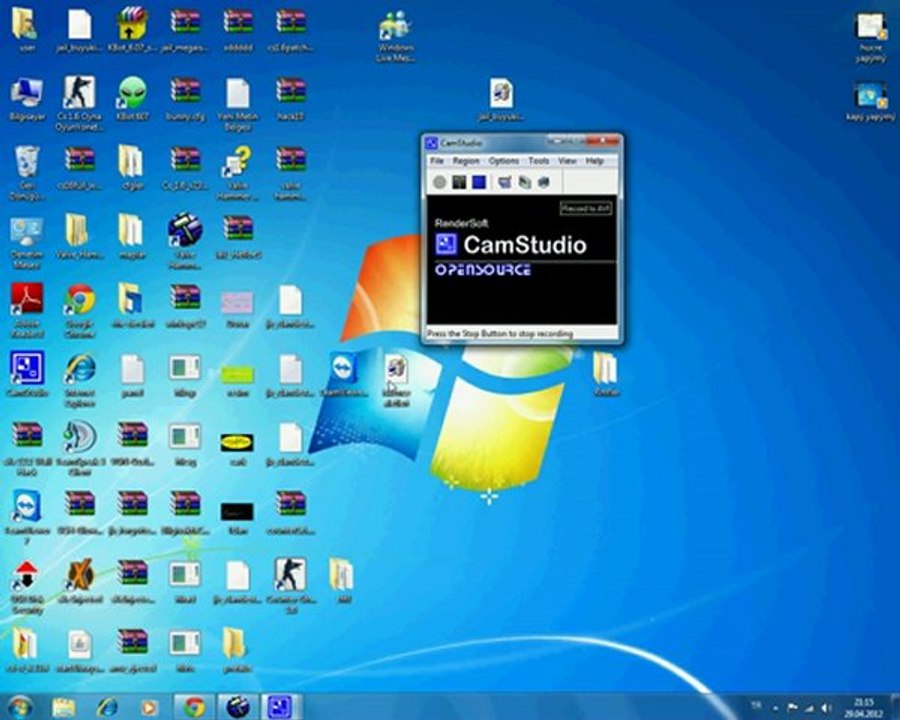This screenshot has height=720, width=900.
Task: Switch to CamStudio in the taskbar
Action: (x=281, y=707)
